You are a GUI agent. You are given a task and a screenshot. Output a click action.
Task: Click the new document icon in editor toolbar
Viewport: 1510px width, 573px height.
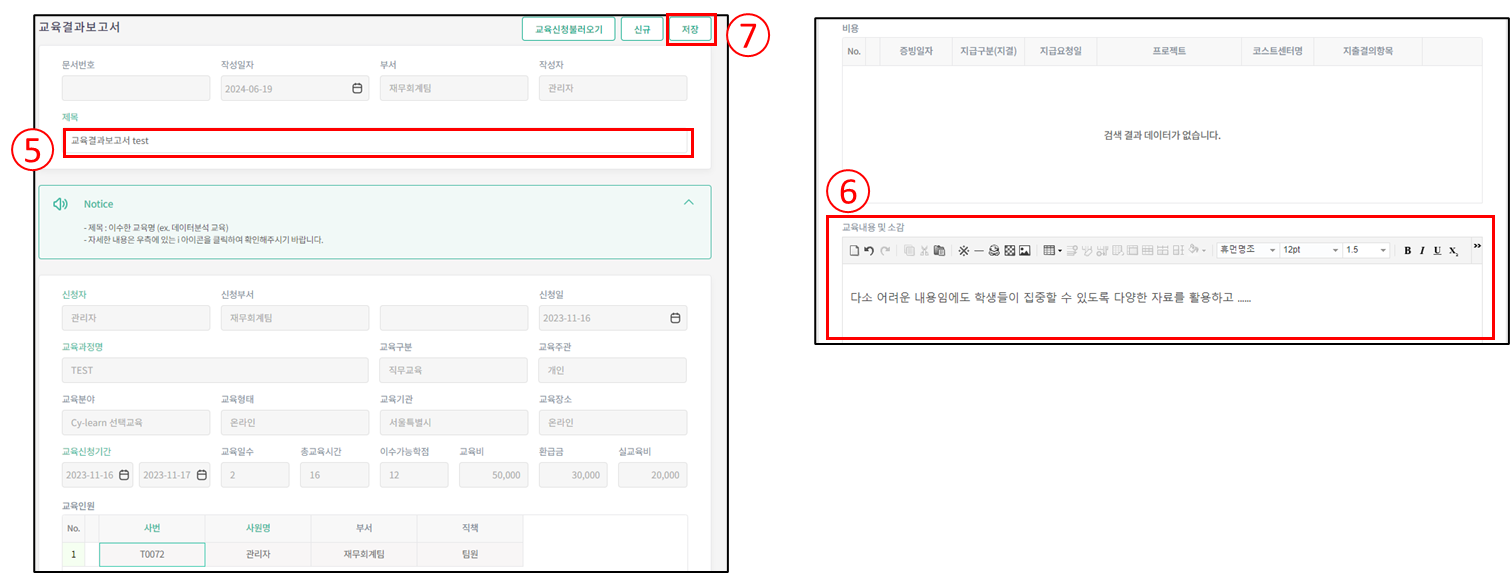click(x=854, y=250)
